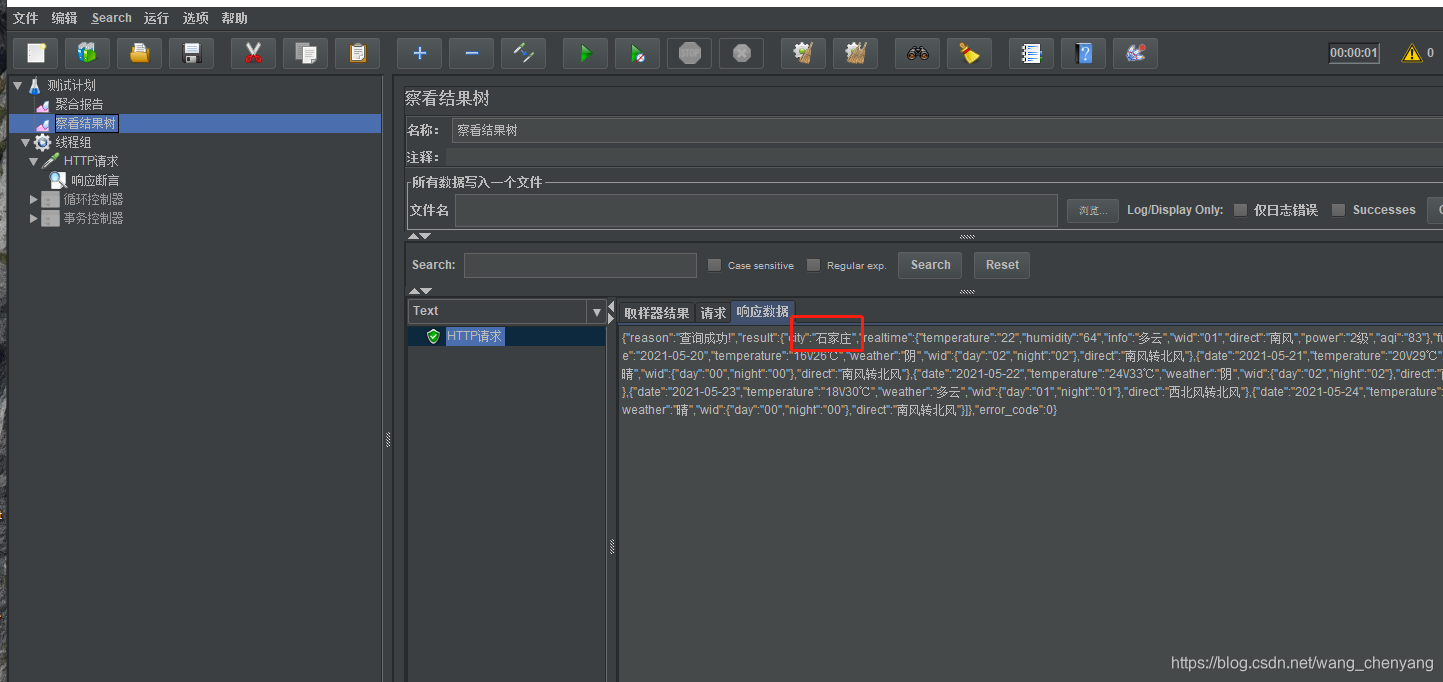Switch to the 取样器结果 tab
The width and height of the screenshot is (1443, 682).
coord(657,313)
